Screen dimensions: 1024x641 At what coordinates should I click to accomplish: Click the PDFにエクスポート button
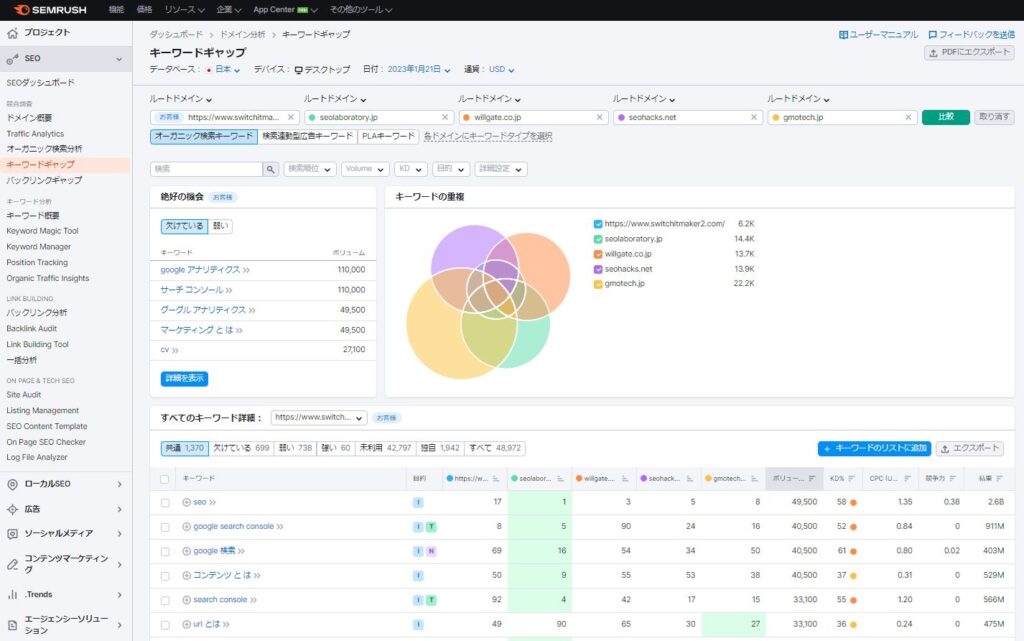970,53
